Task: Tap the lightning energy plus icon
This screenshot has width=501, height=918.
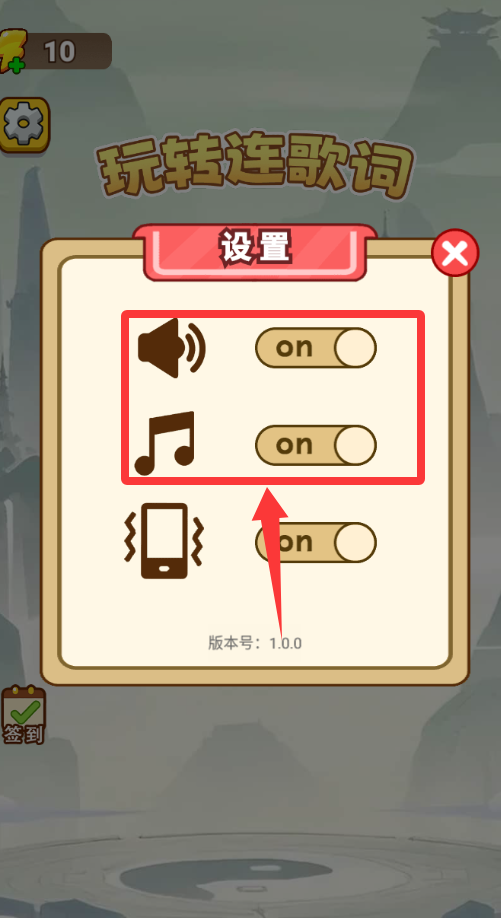Action: pos(12,52)
